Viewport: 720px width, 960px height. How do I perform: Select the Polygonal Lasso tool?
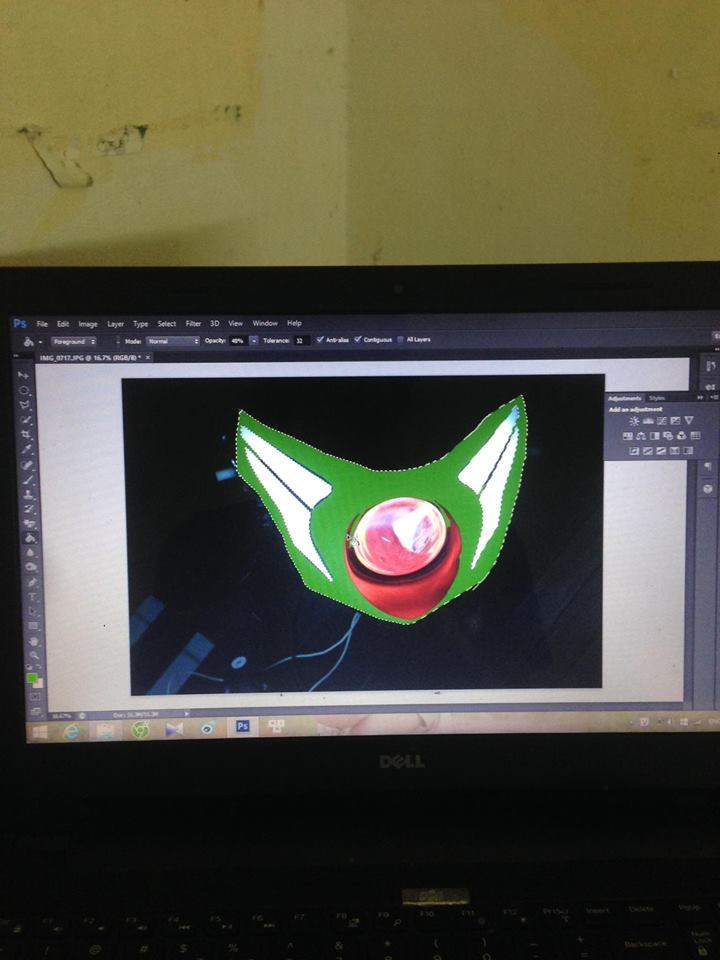tap(25, 404)
